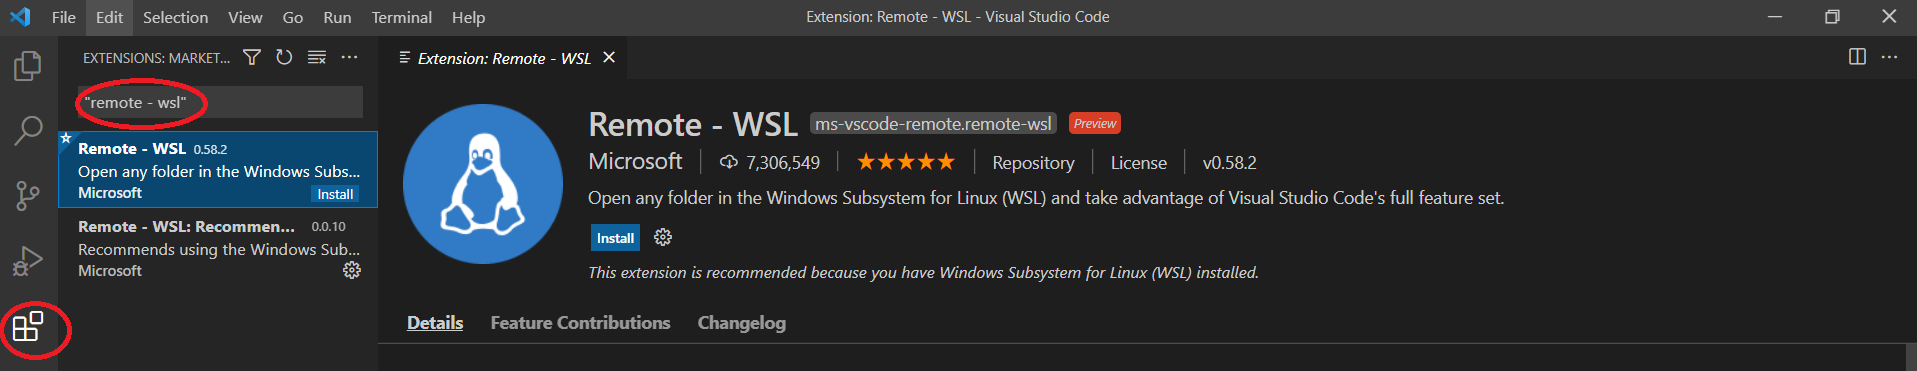The height and width of the screenshot is (371, 1917).
Task: Switch to the Details tab
Action: 435,322
